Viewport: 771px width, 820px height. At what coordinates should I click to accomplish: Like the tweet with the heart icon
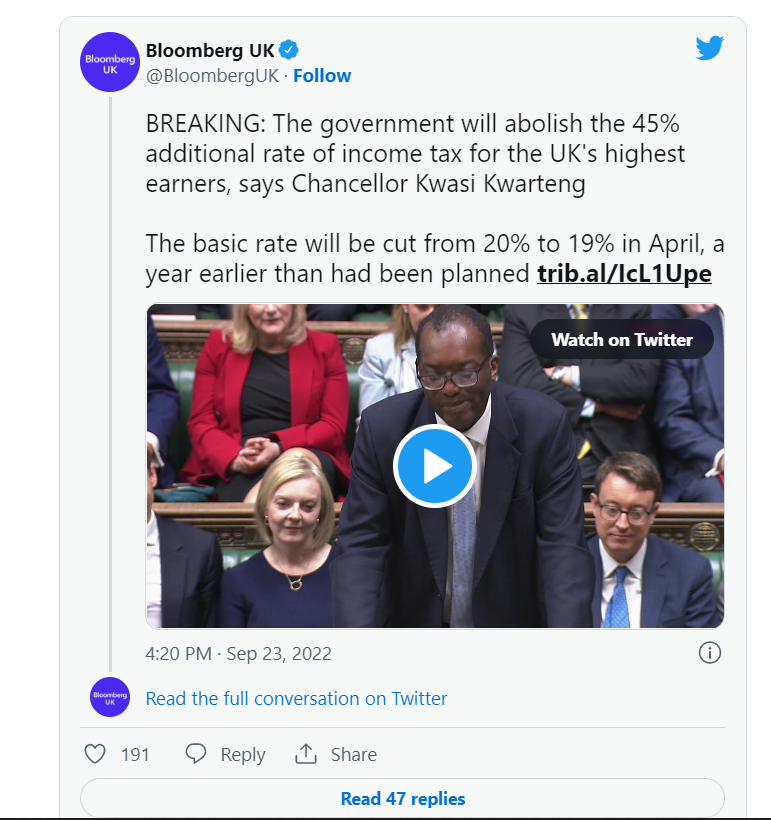[x=95, y=754]
